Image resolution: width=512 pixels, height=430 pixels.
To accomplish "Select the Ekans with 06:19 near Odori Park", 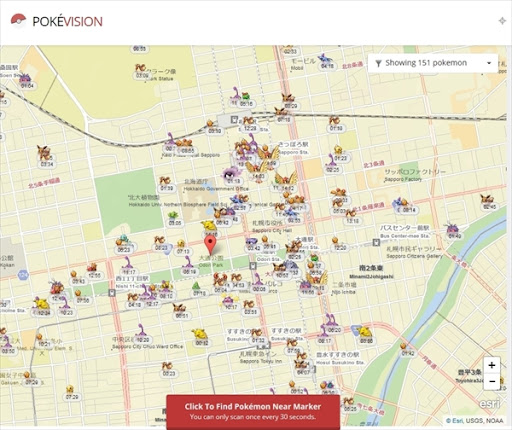I will pos(189,267).
